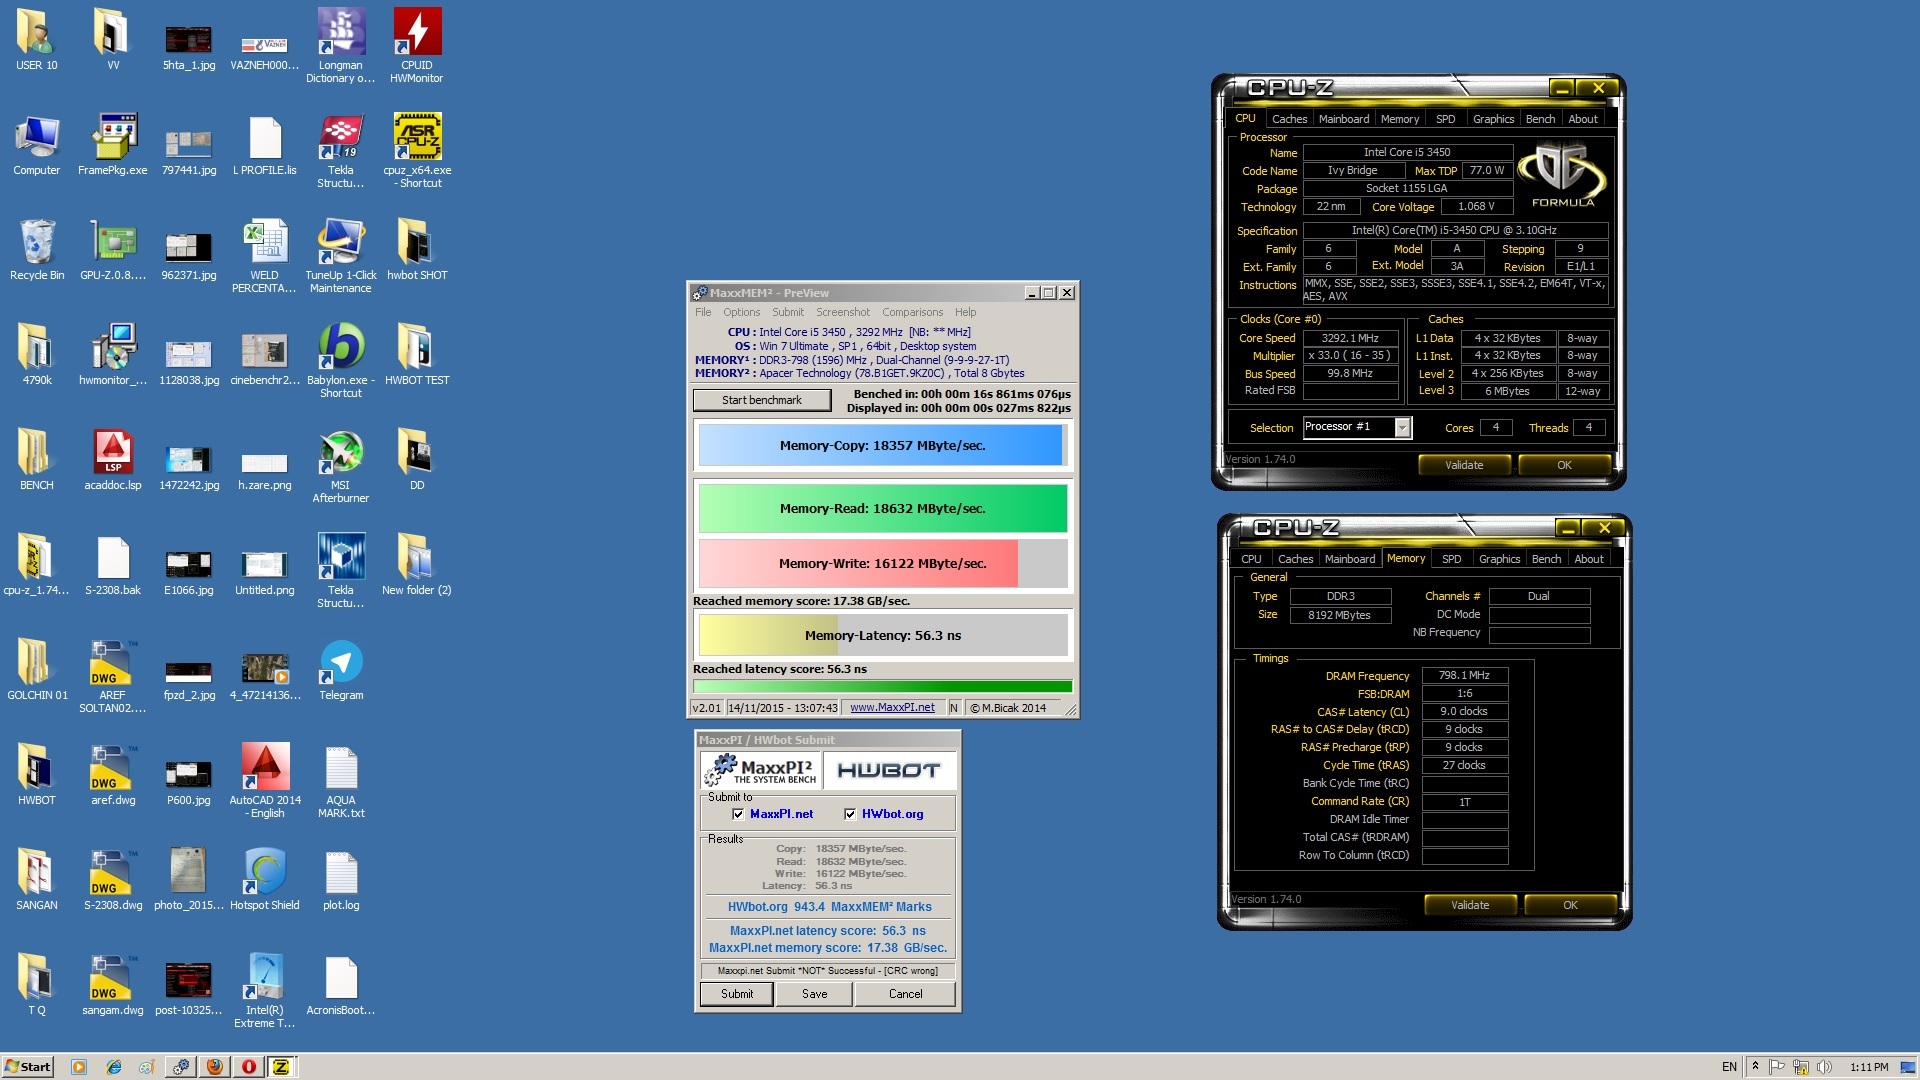Click Save in HWbot Submit dialog

point(815,994)
